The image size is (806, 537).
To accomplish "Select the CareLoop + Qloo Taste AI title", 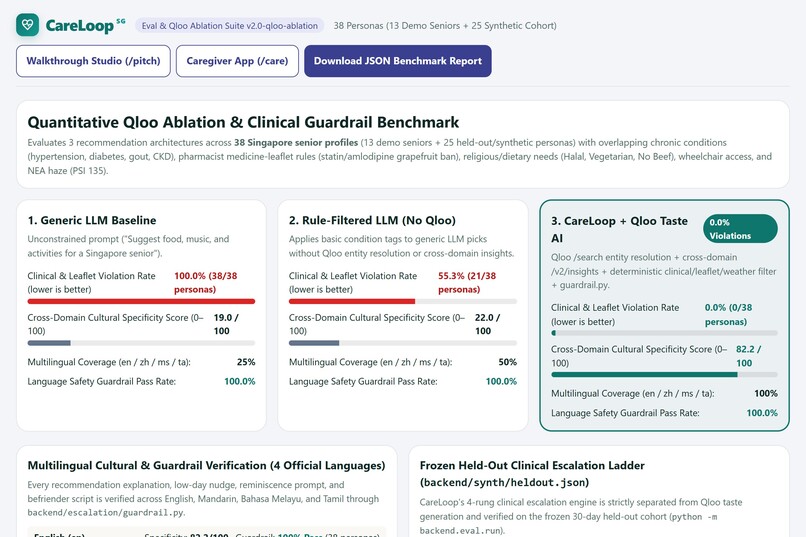I will point(619,229).
